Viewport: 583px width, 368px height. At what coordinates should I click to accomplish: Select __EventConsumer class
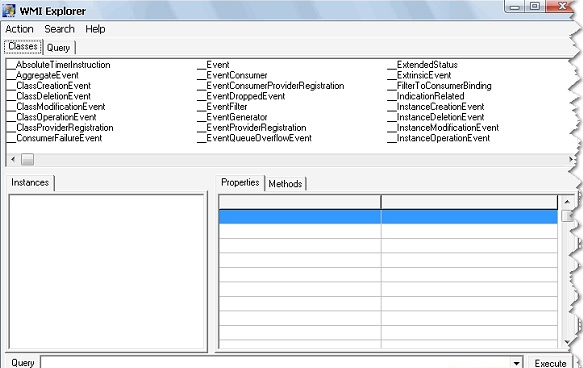click(x=232, y=75)
